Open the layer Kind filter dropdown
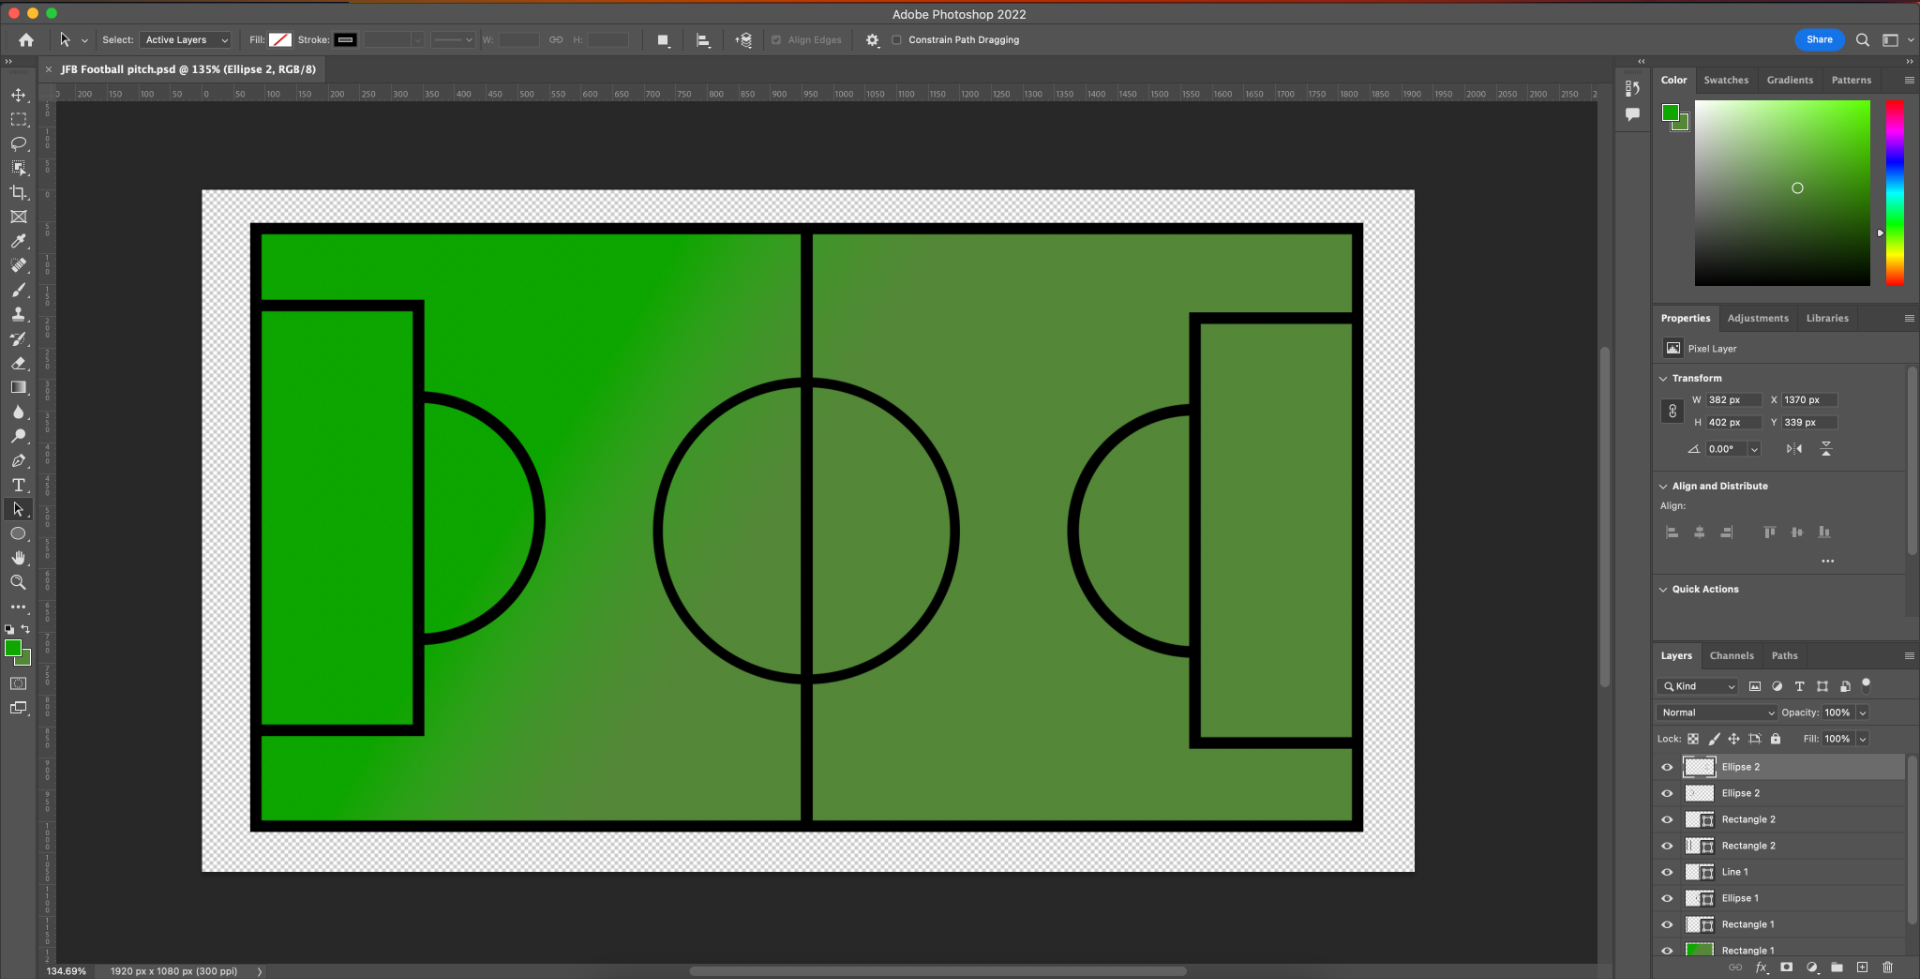 [x=1698, y=686]
